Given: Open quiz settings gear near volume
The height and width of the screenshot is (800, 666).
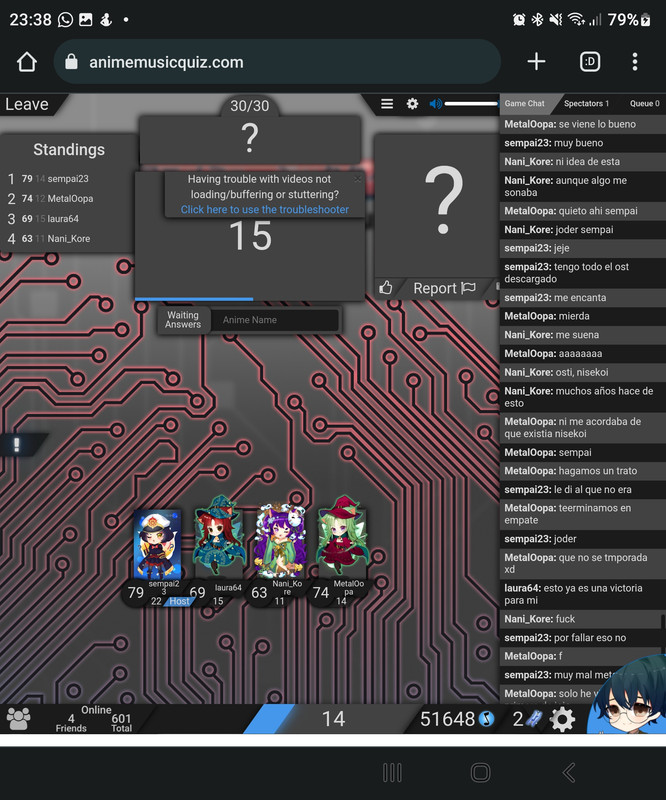Looking at the screenshot, I should [x=412, y=104].
